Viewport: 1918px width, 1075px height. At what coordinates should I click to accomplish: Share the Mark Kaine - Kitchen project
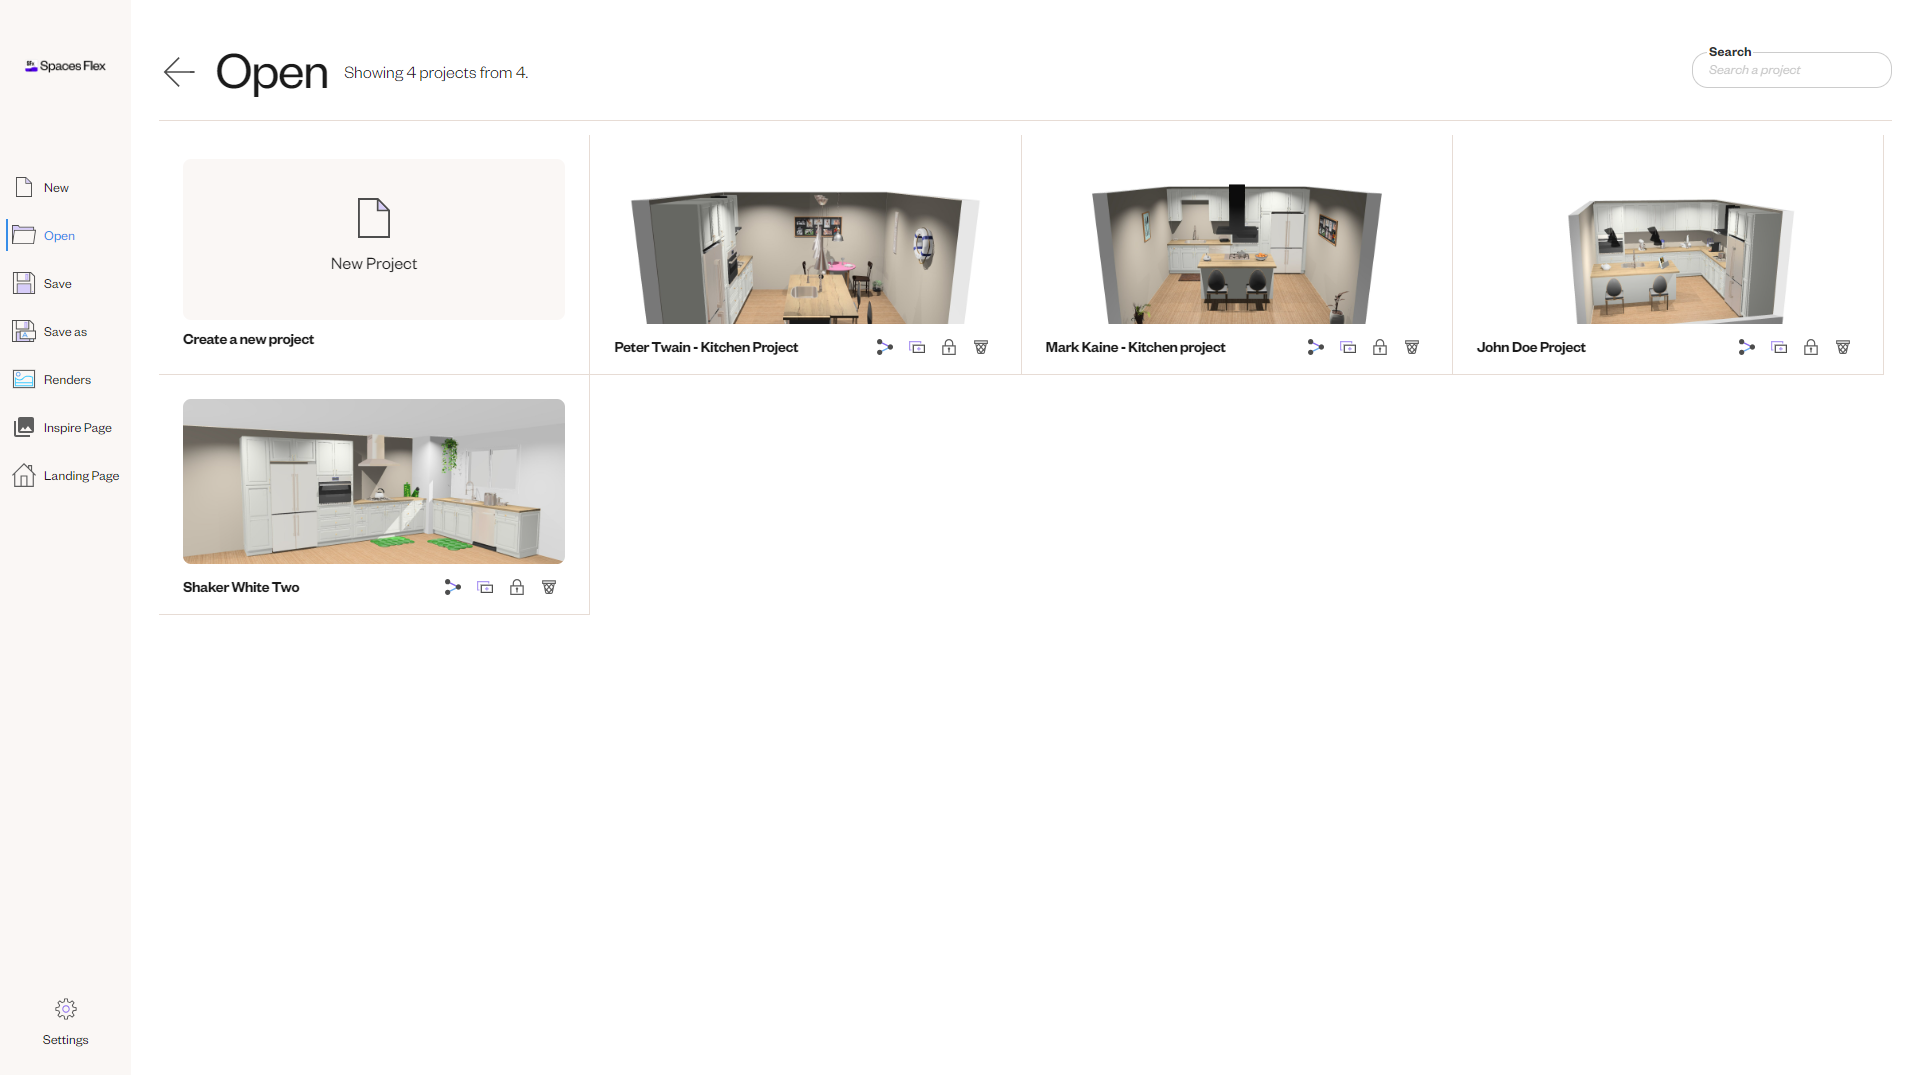point(1315,347)
